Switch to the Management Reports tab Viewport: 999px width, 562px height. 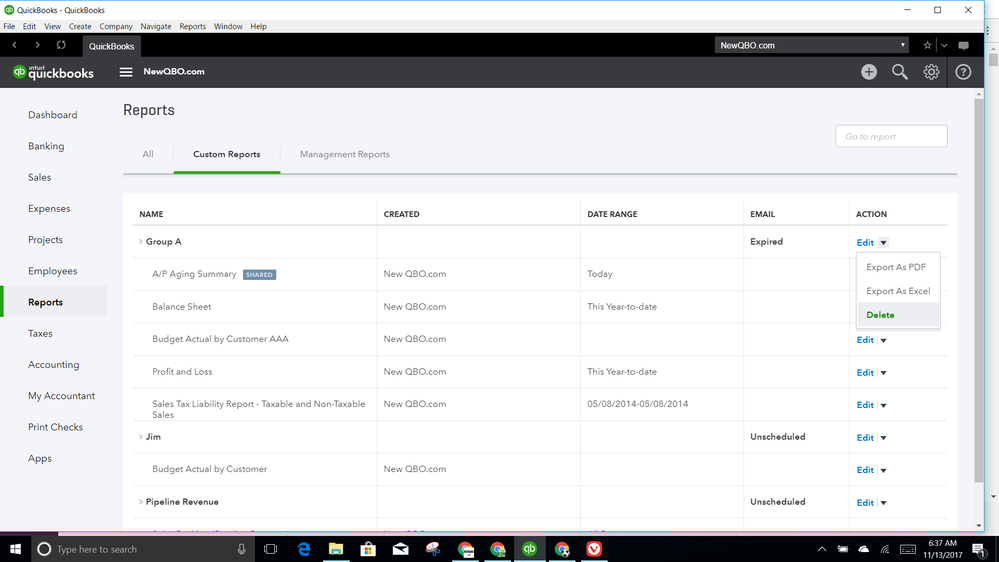345,154
